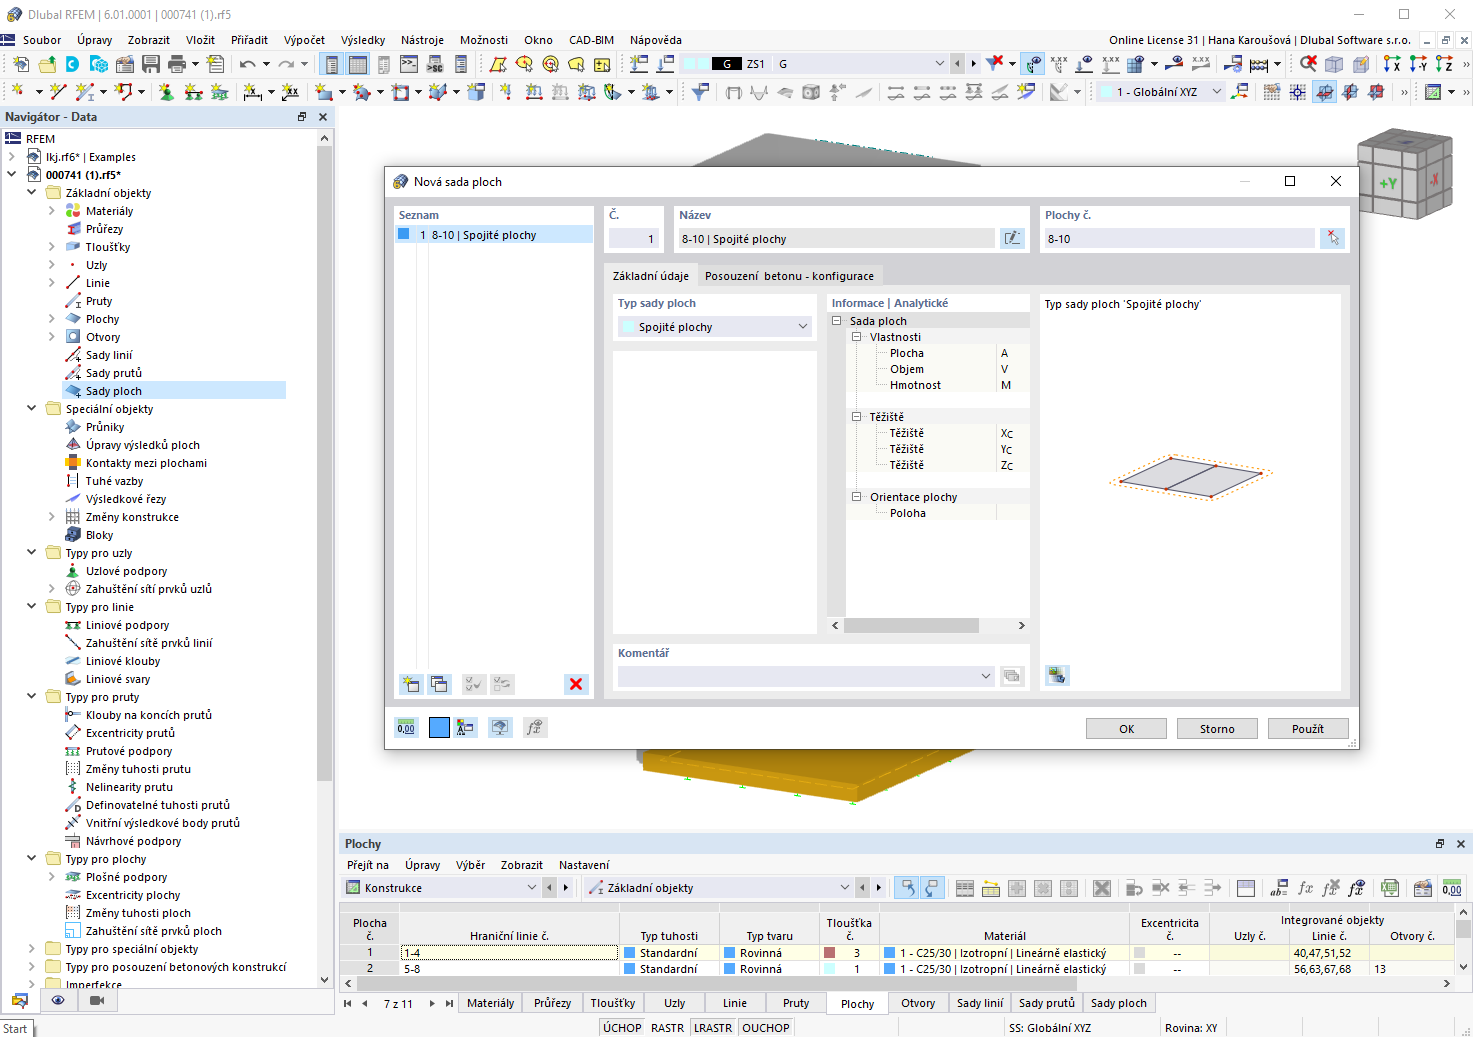This screenshot has height=1037, width=1473.
Task: Toggle the highlighted view mode button near Globální XYZ
Action: pos(1324,92)
